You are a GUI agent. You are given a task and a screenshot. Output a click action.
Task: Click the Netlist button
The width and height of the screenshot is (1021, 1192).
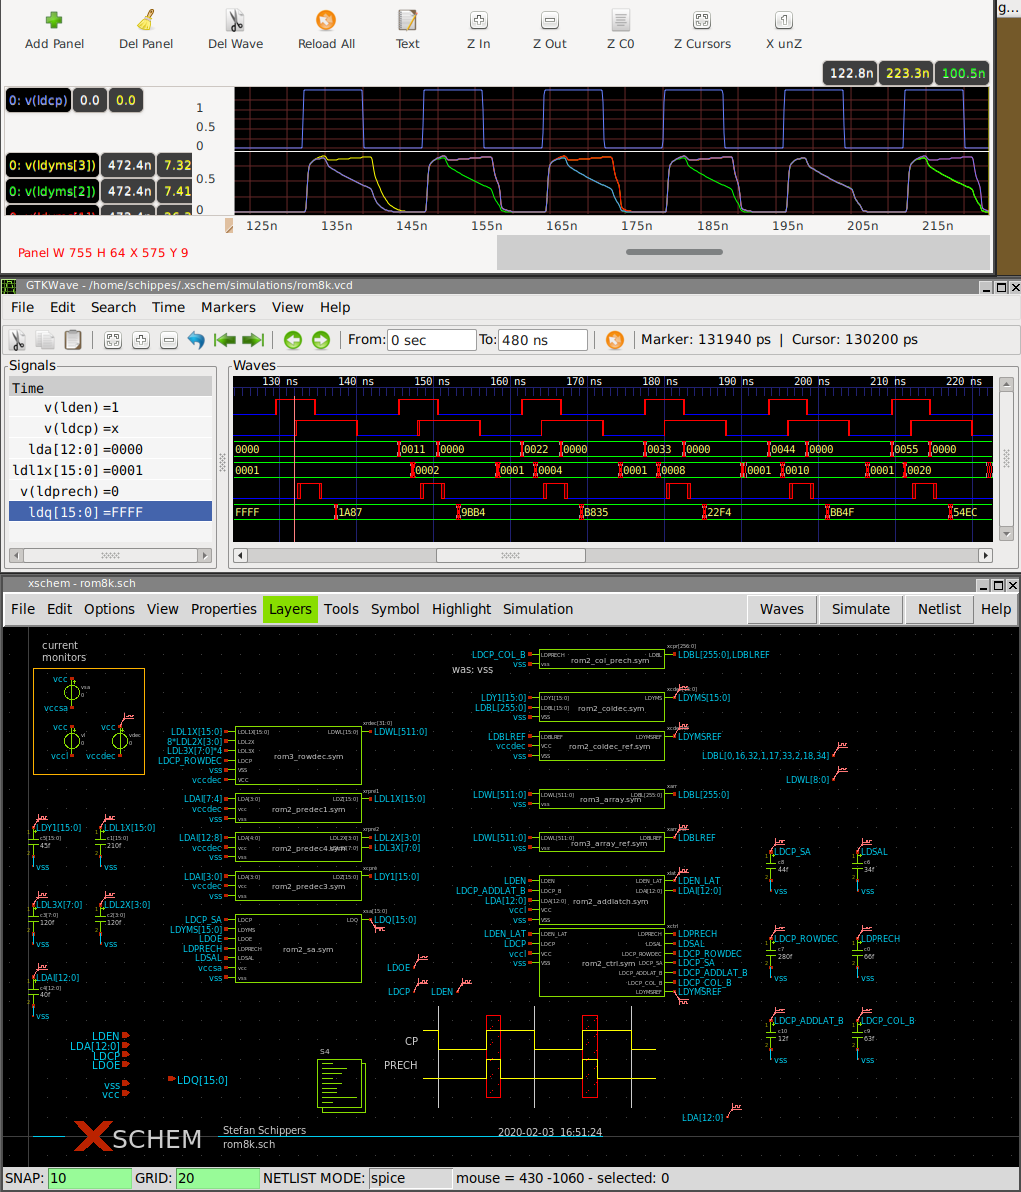(x=939, y=609)
